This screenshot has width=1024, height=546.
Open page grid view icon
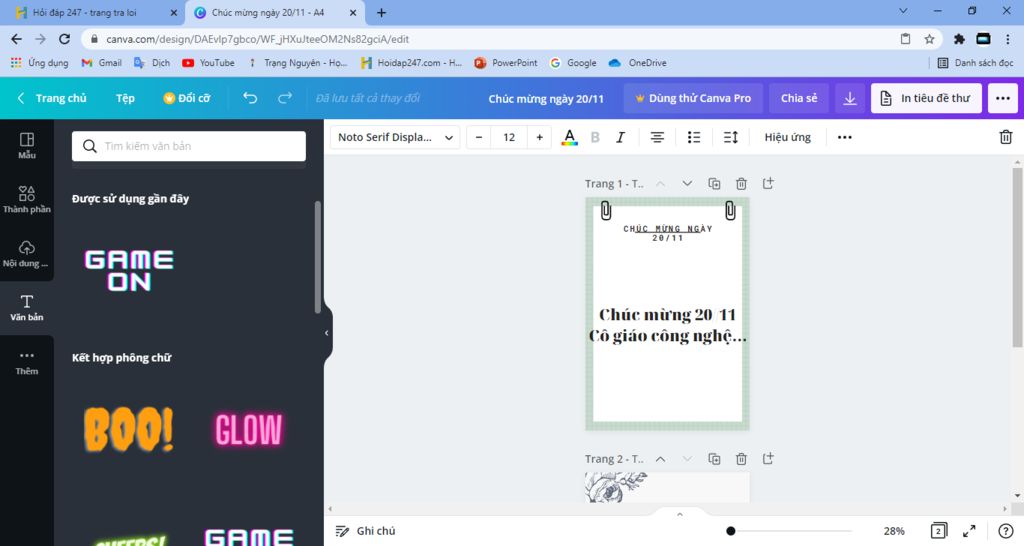pyautogui.click(x=938, y=531)
